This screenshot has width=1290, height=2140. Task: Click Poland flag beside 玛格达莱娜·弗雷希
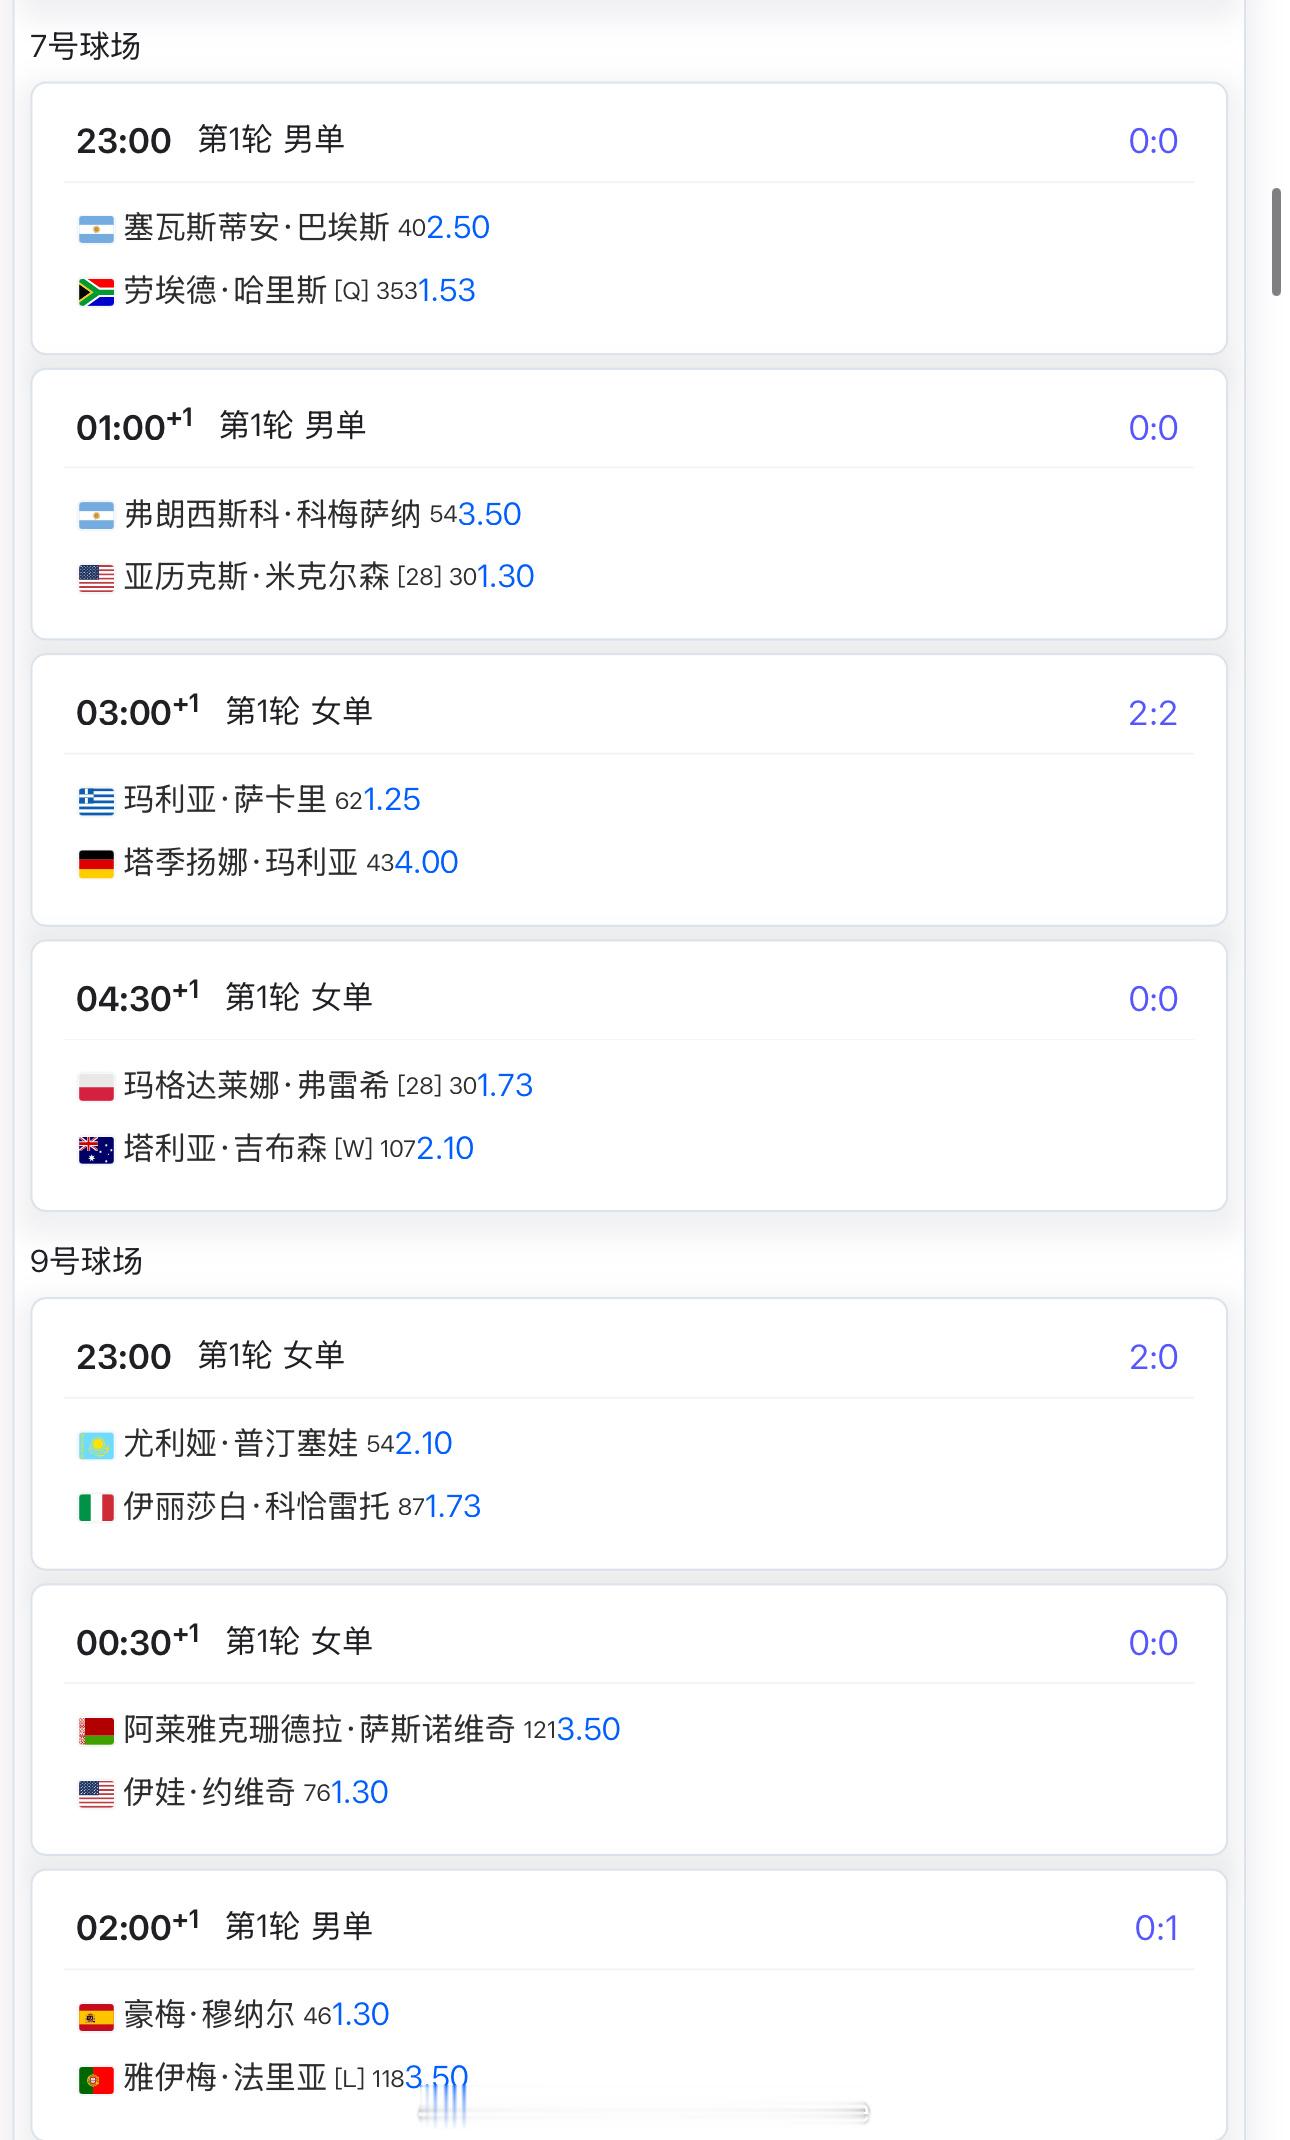click(96, 1087)
